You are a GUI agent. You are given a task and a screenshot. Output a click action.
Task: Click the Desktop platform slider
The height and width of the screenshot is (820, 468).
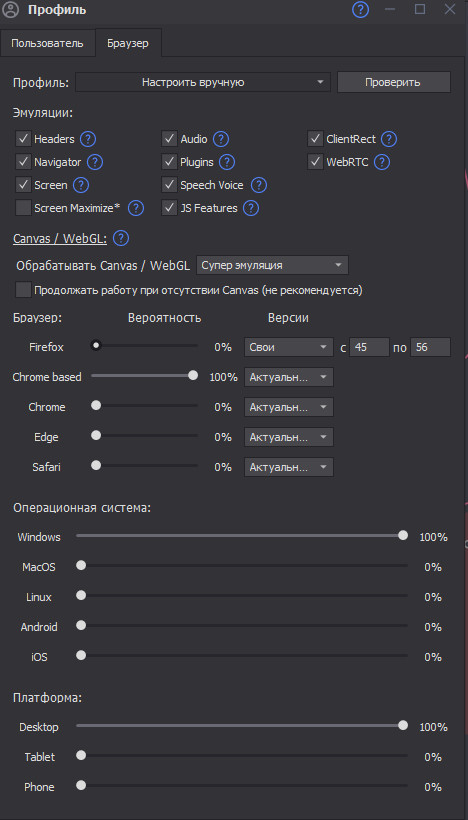(242, 725)
